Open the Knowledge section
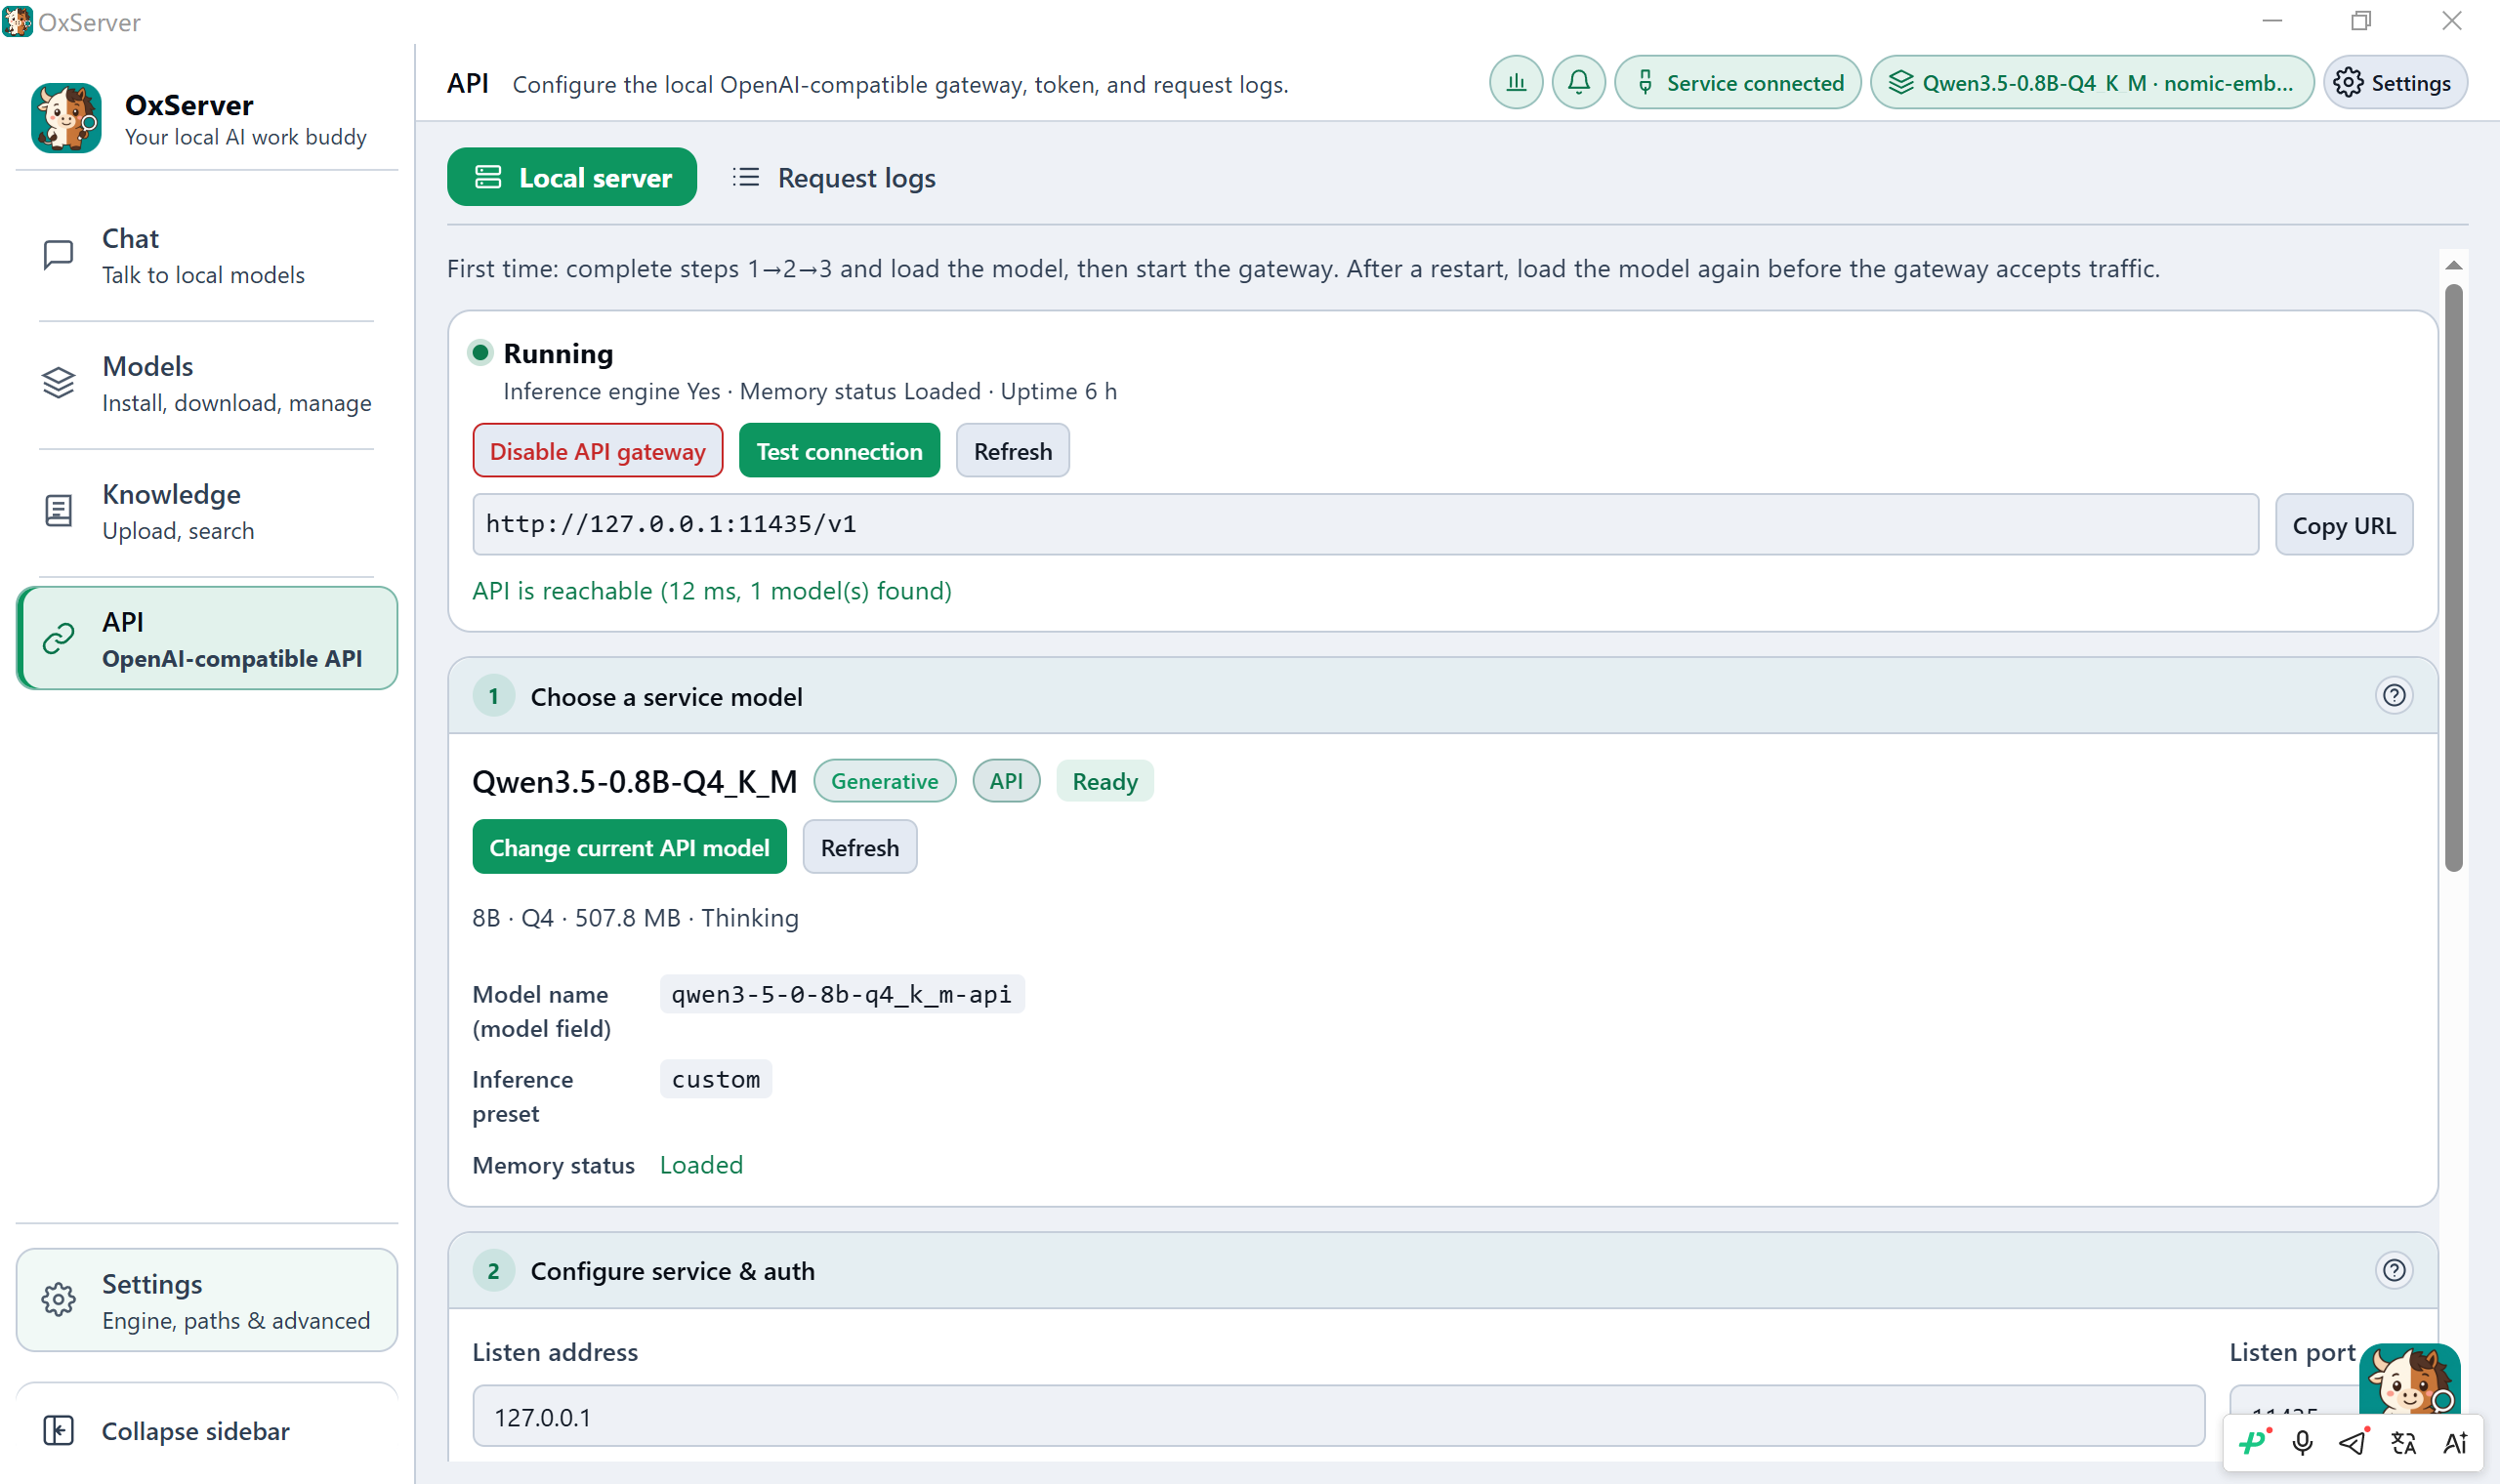The width and height of the screenshot is (2500, 1484). click(207, 512)
